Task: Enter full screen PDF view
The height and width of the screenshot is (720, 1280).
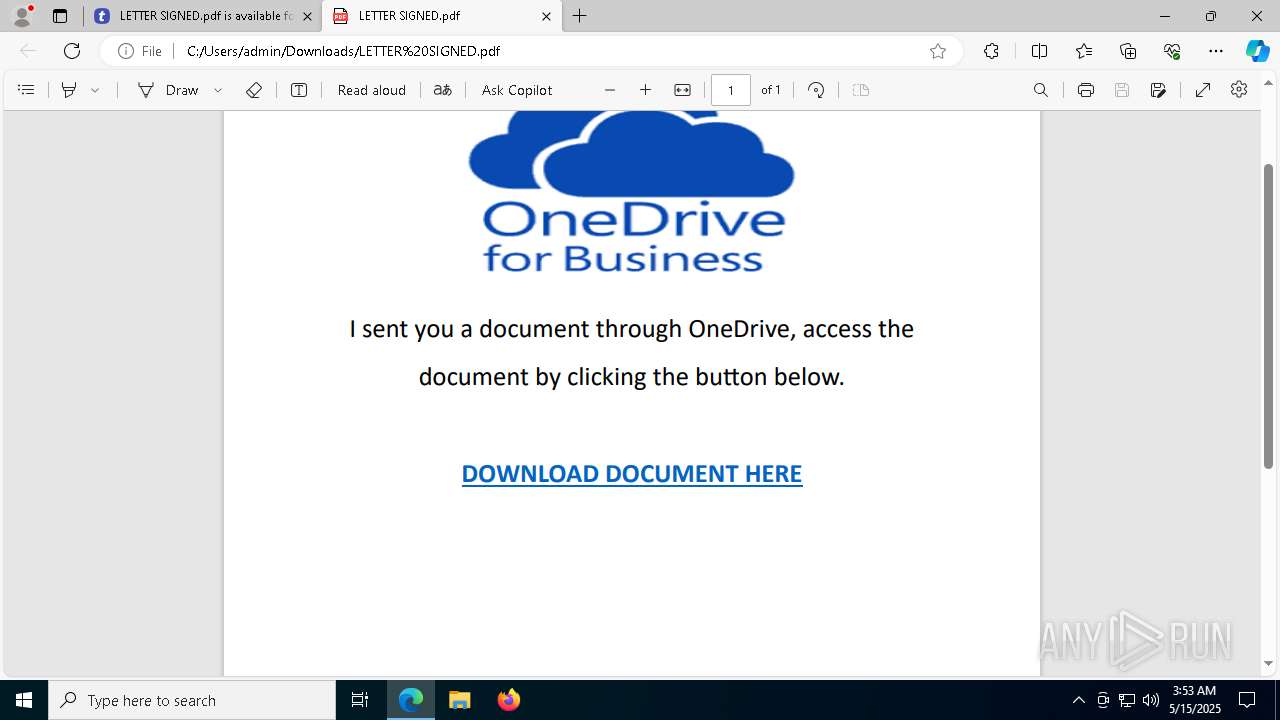Action: (x=1203, y=90)
